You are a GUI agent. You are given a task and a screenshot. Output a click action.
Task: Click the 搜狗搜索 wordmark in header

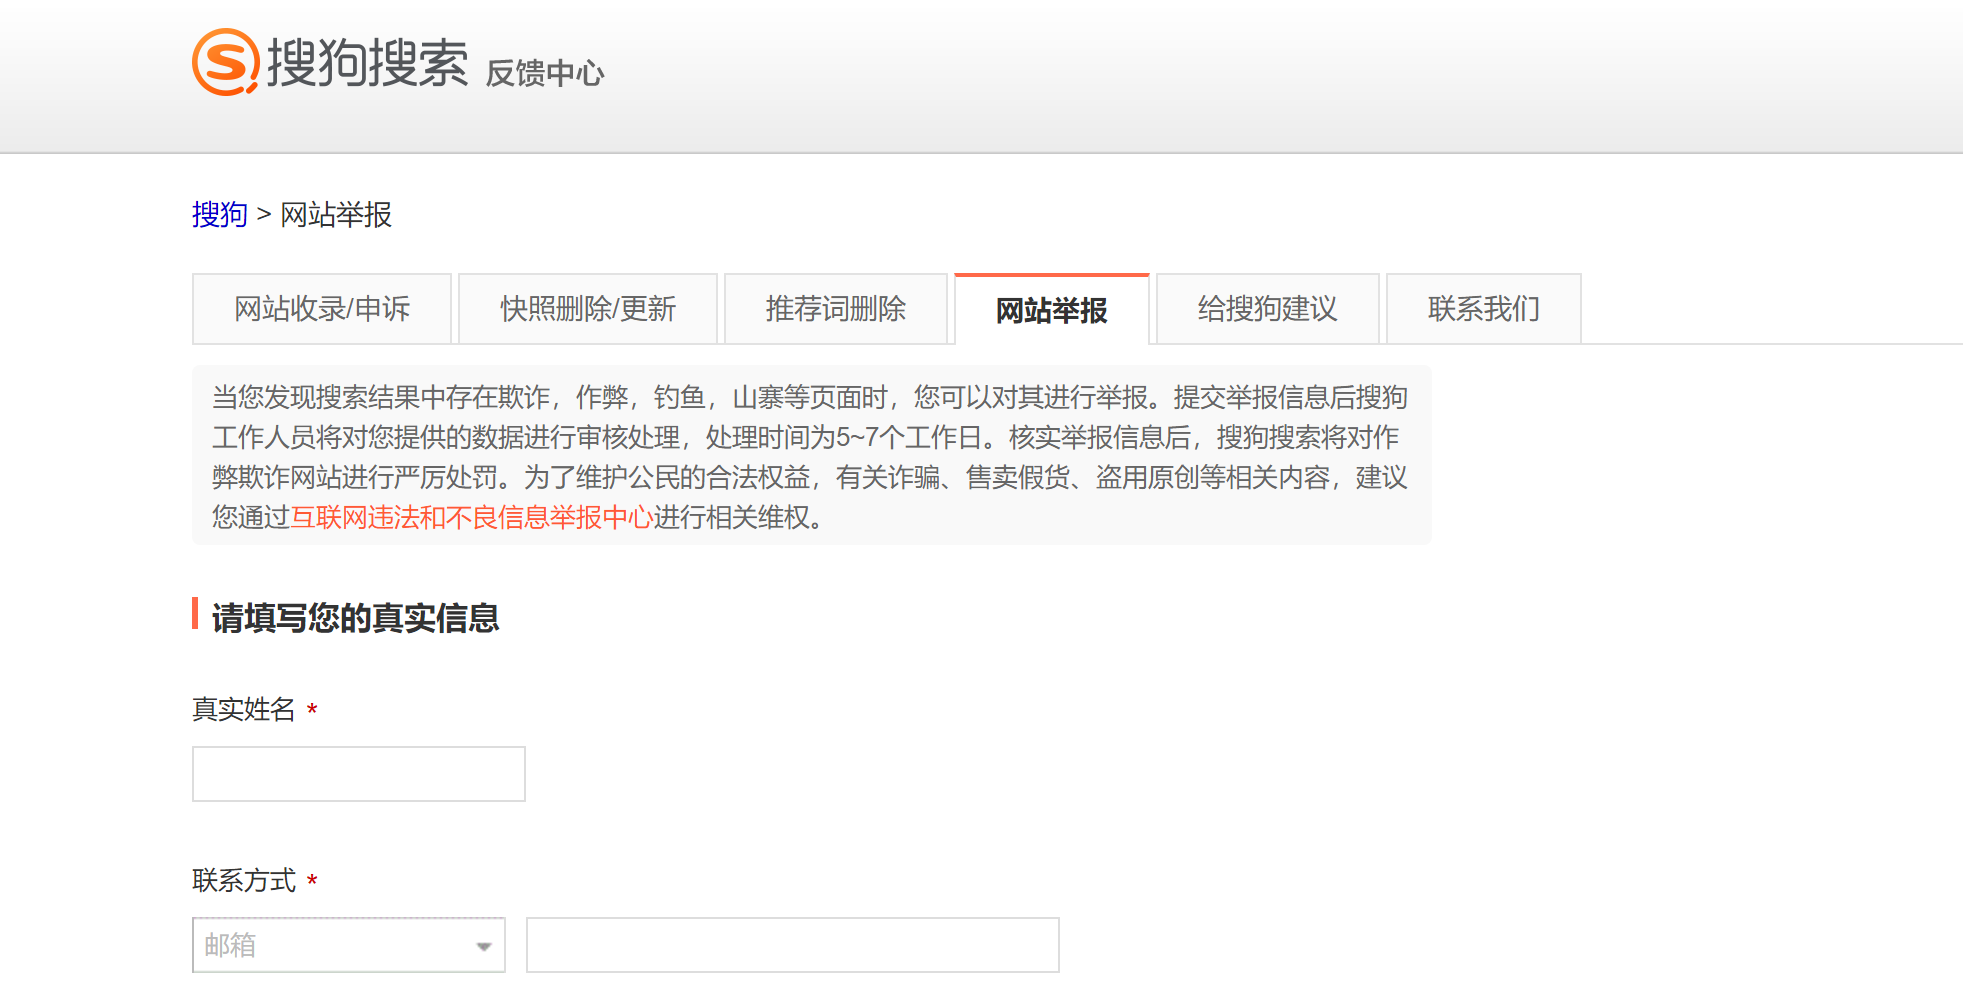pyautogui.click(x=367, y=63)
